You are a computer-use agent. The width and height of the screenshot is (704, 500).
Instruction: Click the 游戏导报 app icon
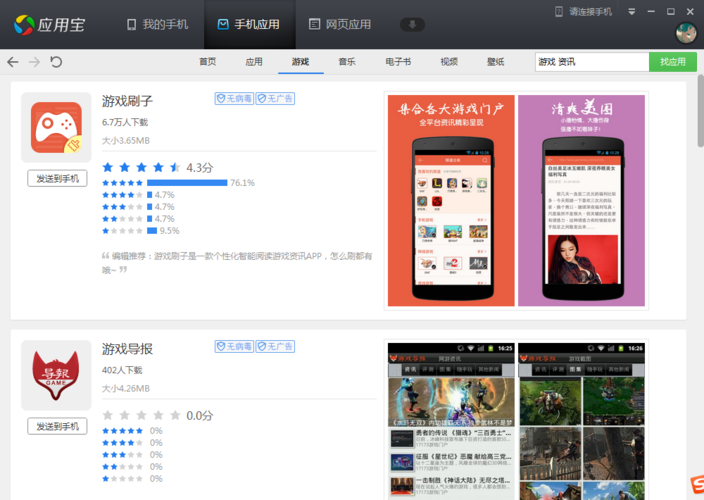(56, 374)
